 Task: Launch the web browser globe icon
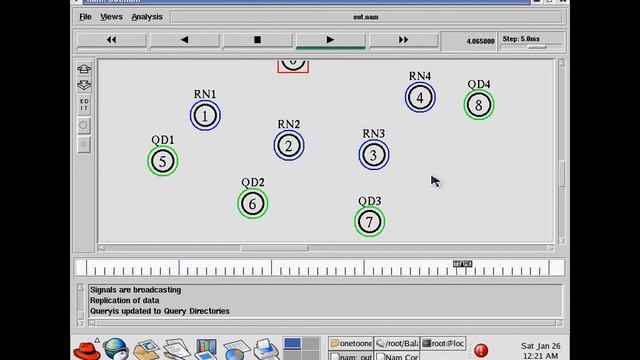[x=115, y=349]
